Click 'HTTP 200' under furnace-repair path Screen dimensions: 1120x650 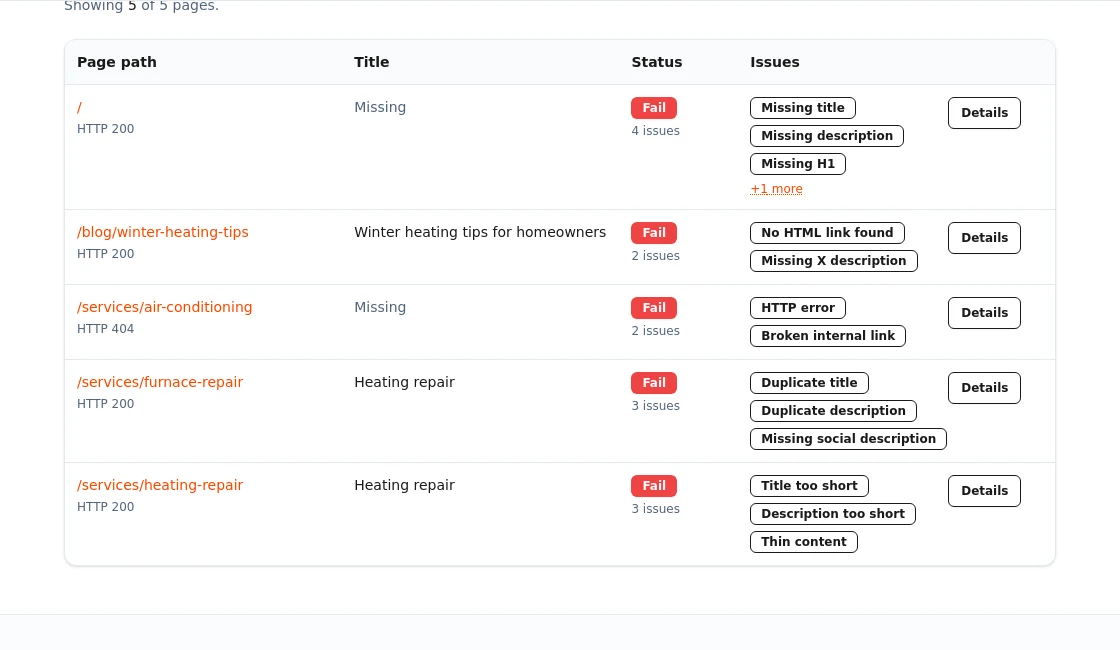click(x=105, y=404)
